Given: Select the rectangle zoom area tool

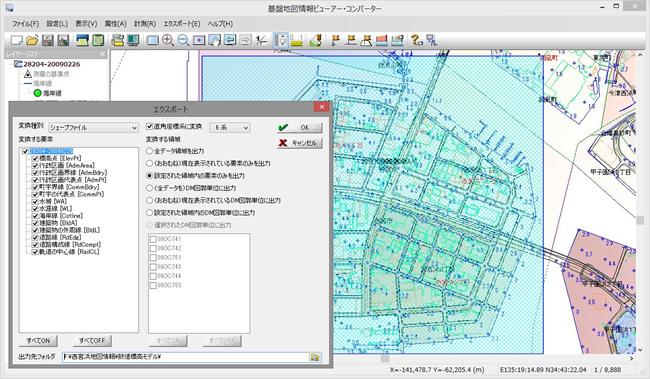Looking at the screenshot, I should click(153, 40).
